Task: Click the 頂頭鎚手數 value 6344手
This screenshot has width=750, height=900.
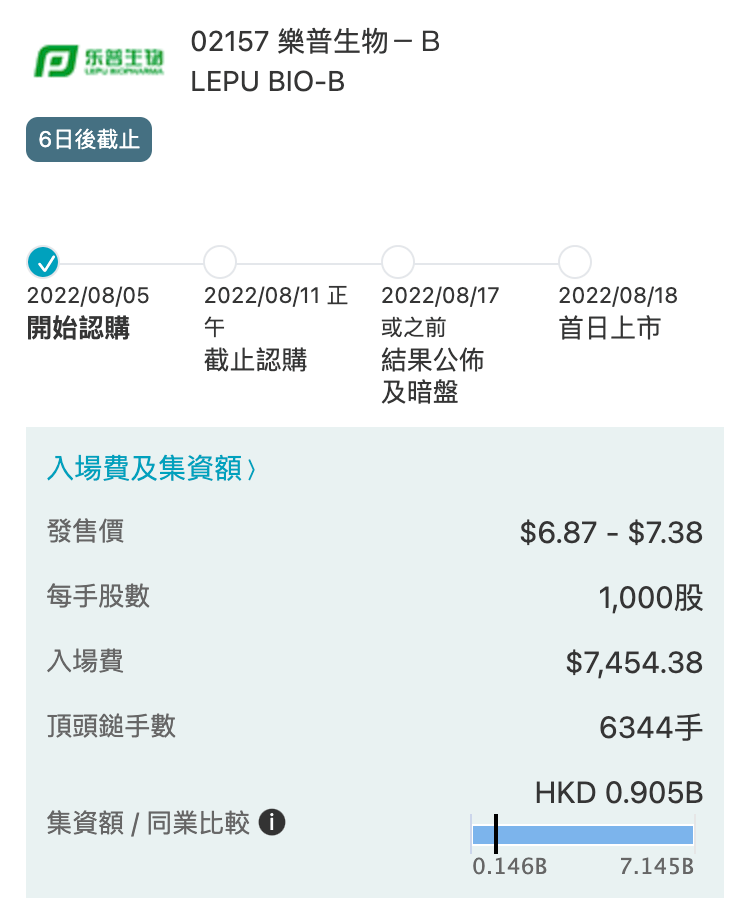Action: [x=651, y=727]
